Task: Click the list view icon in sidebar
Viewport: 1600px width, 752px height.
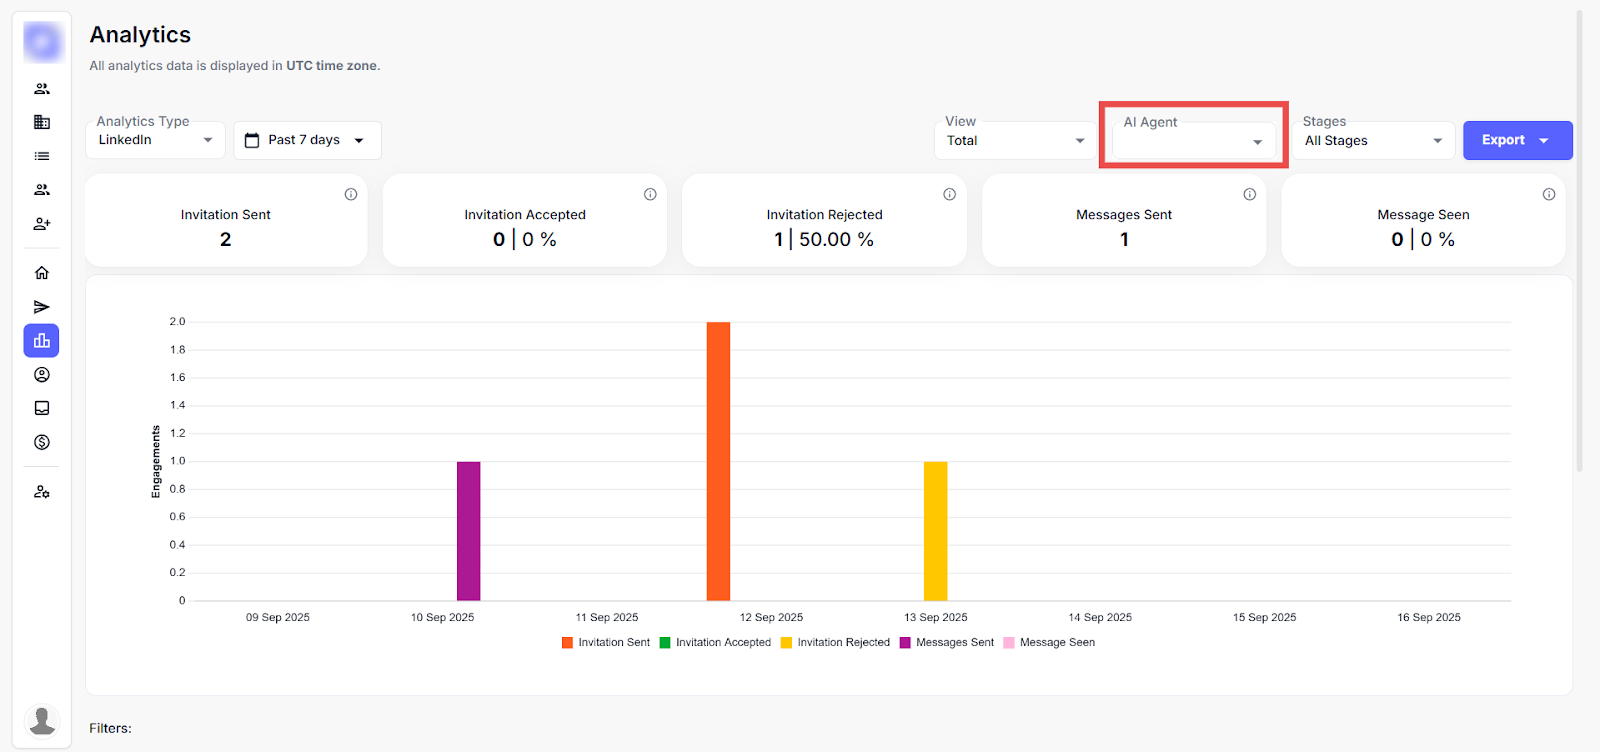Action: (42, 156)
